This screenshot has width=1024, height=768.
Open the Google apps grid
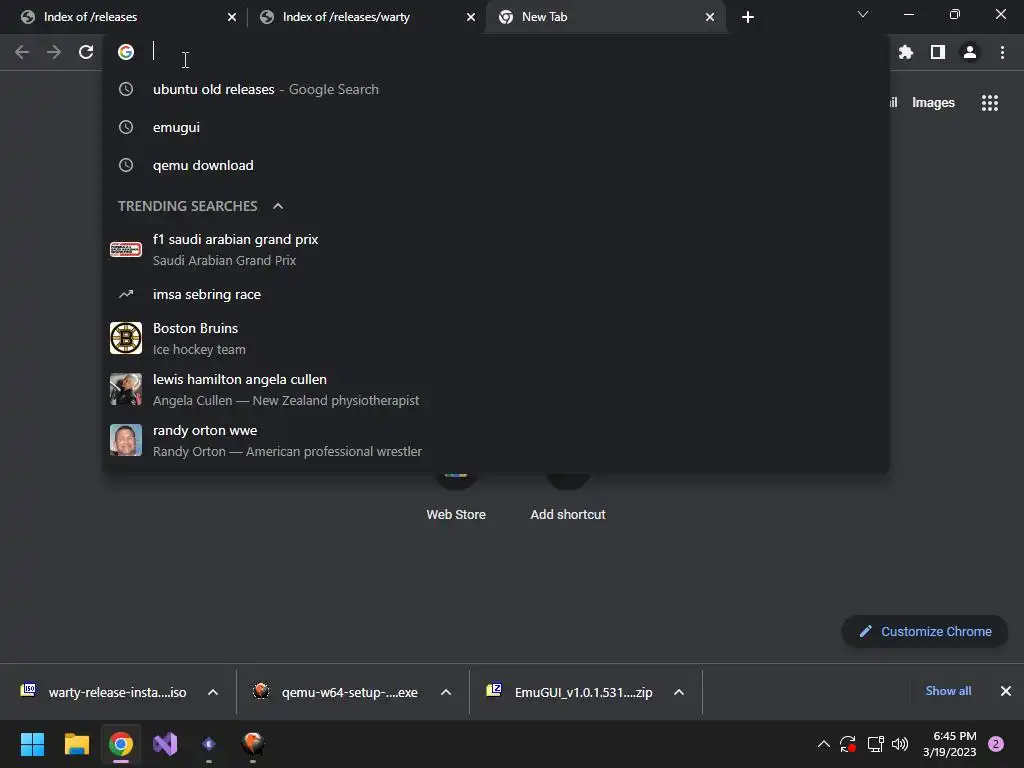click(989, 103)
